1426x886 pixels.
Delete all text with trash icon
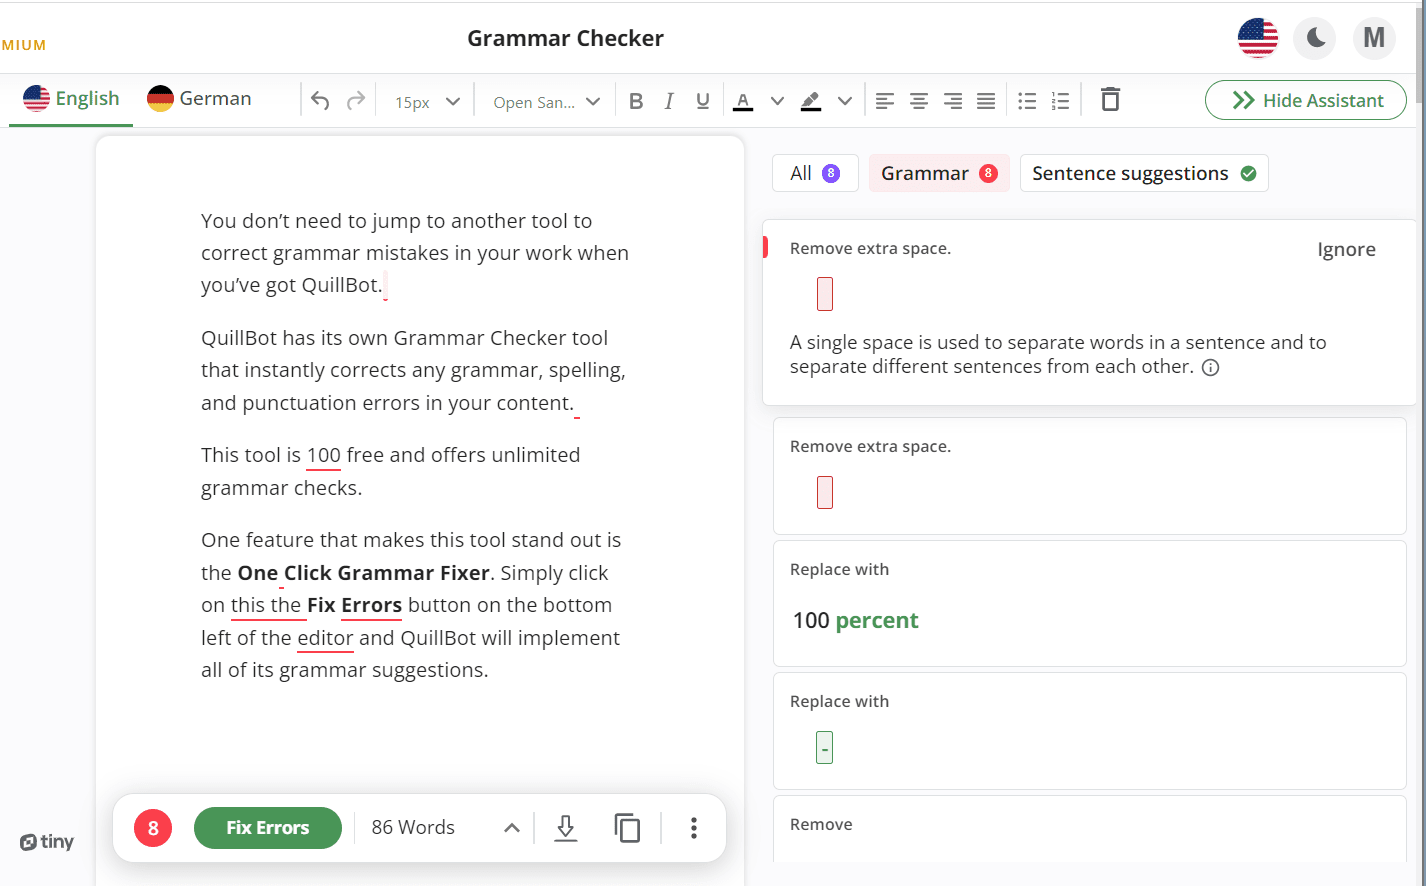(1110, 100)
